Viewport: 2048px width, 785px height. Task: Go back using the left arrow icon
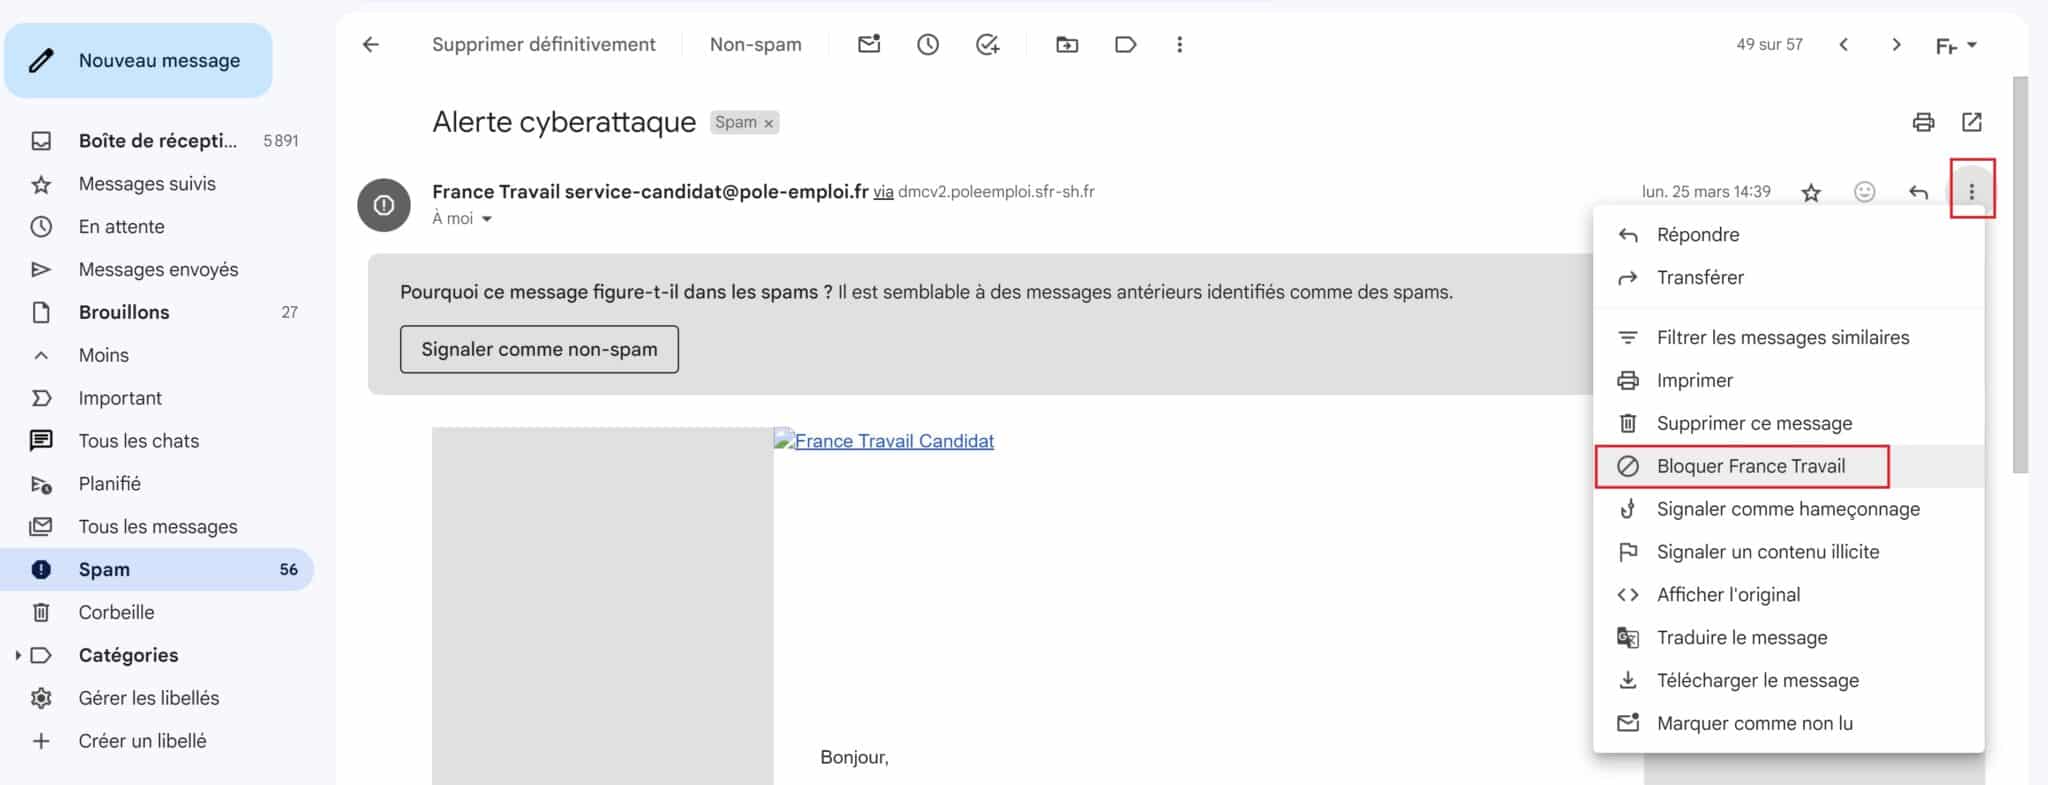pos(371,45)
